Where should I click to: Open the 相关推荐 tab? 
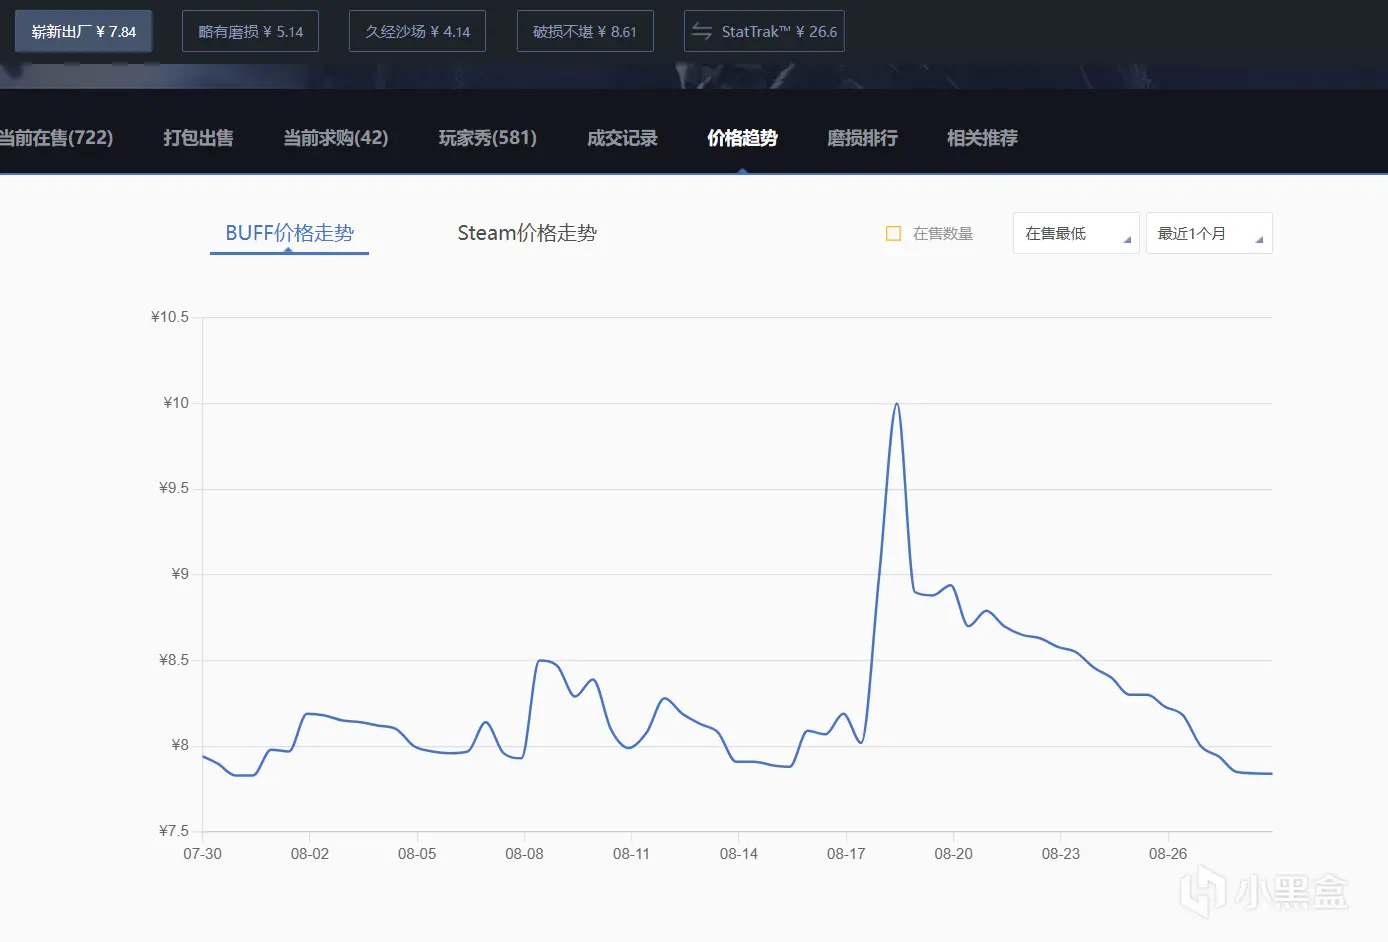(x=982, y=138)
